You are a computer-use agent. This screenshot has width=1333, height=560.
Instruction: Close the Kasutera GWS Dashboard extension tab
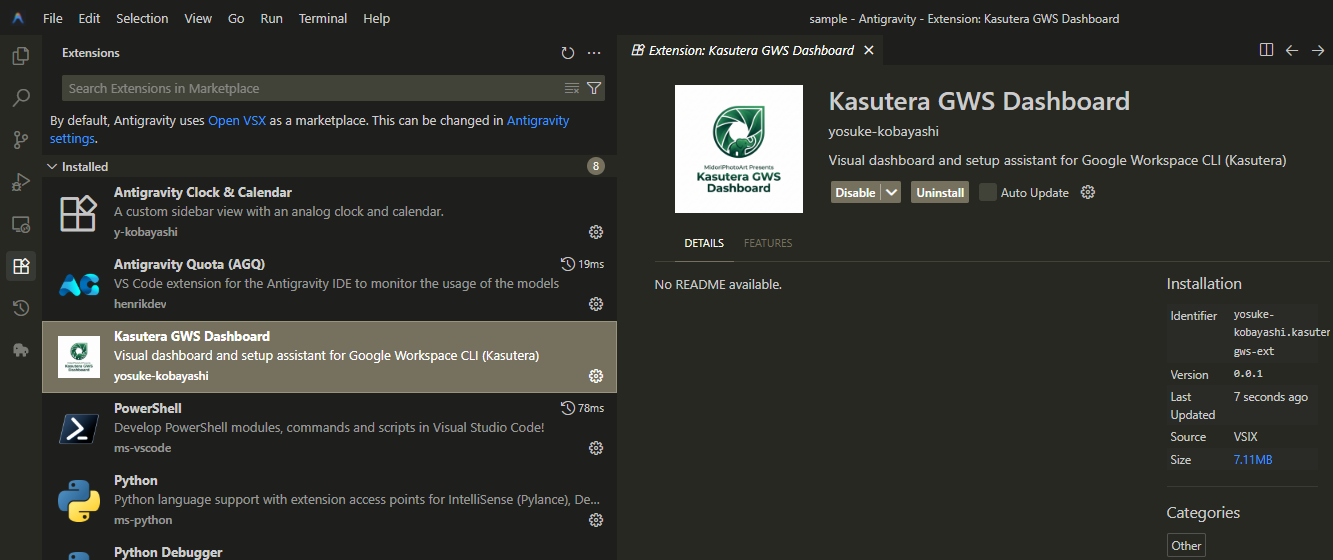point(869,50)
